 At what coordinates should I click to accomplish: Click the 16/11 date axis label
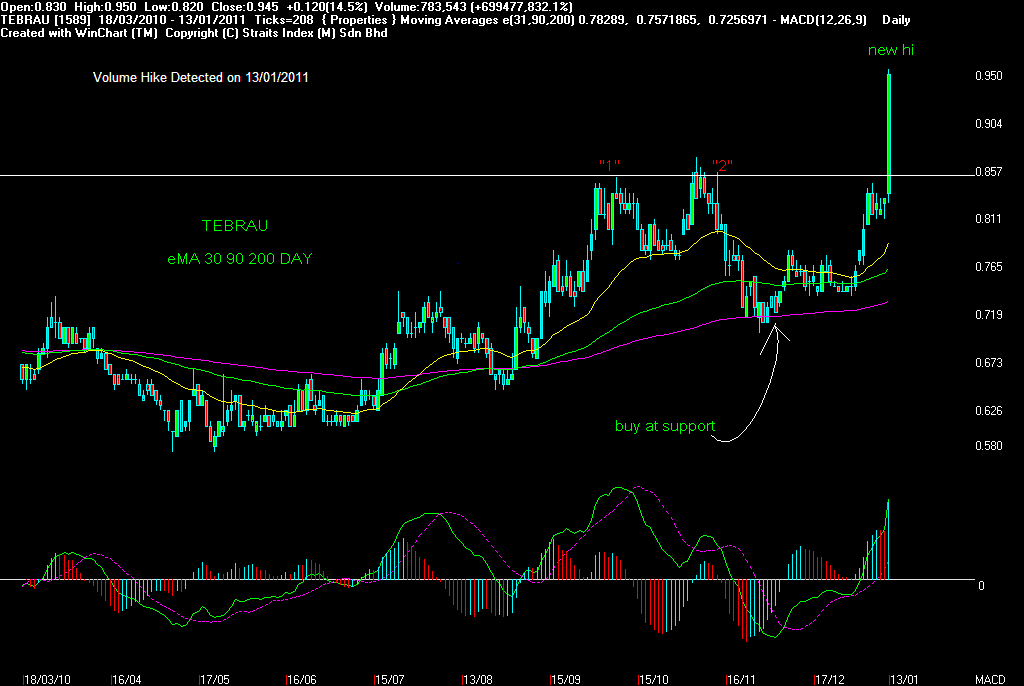[x=741, y=680]
